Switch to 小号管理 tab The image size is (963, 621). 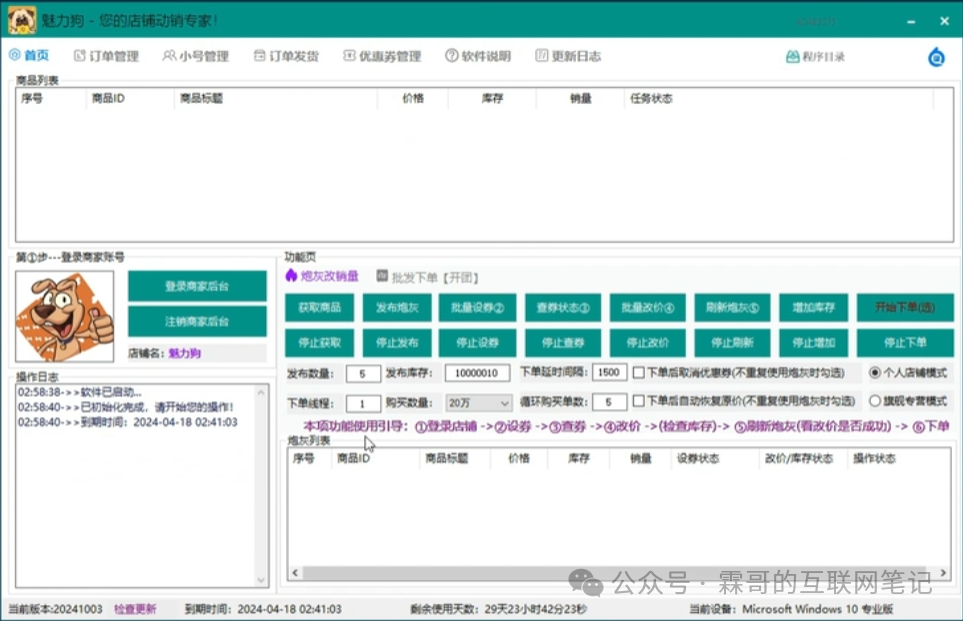pos(196,57)
